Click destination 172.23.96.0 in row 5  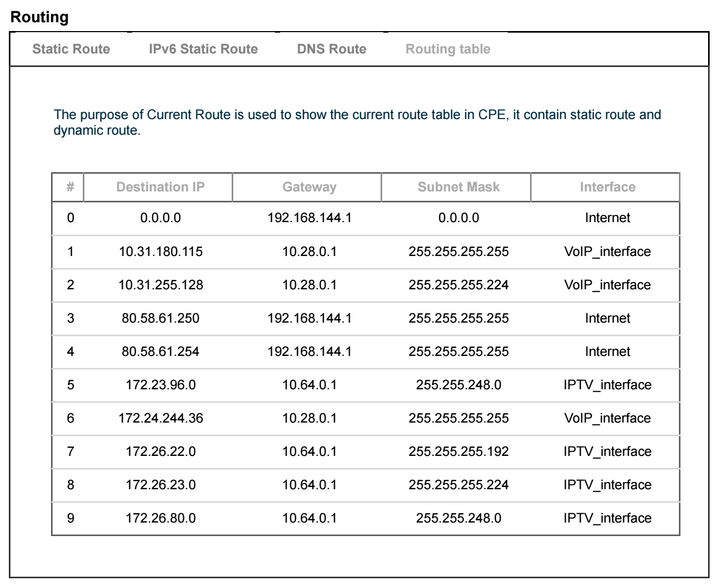(x=160, y=385)
